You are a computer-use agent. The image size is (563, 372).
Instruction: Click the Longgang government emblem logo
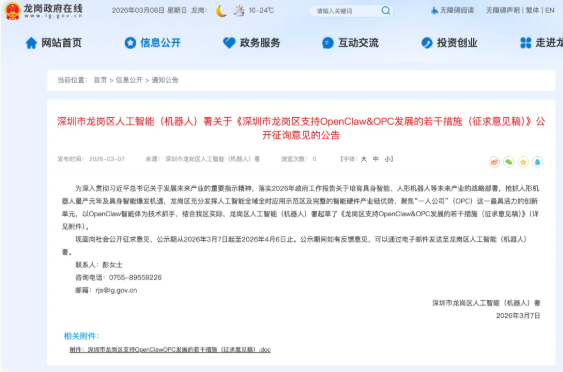click(12, 11)
